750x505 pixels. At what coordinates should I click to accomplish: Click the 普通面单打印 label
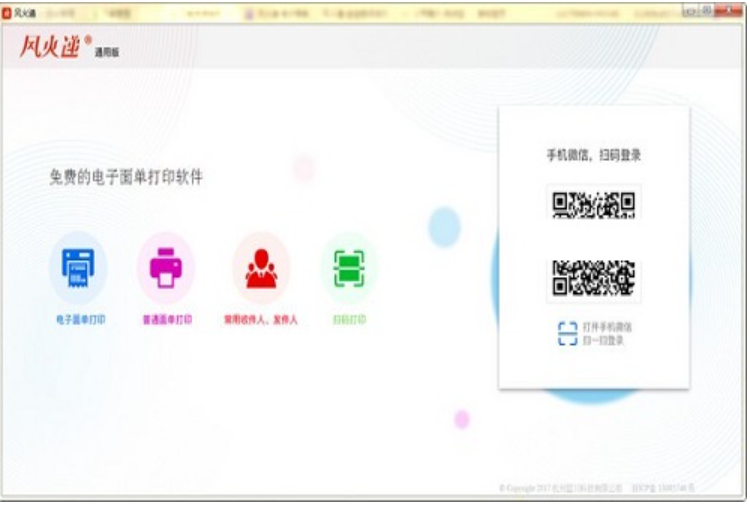pos(167,319)
